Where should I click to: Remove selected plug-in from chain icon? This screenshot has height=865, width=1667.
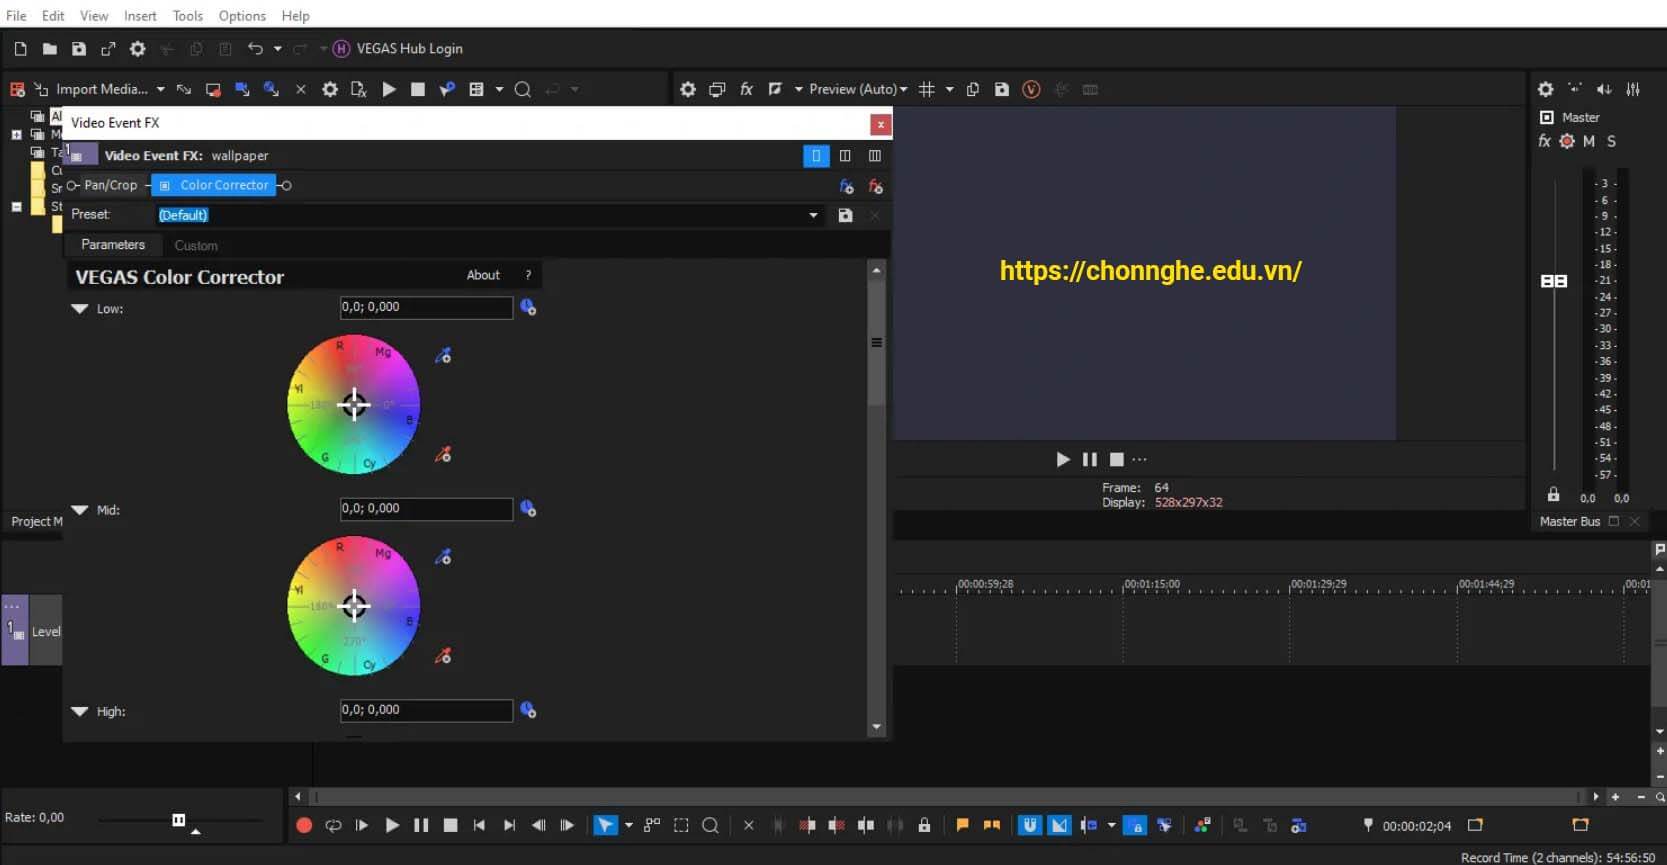tap(876, 186)
